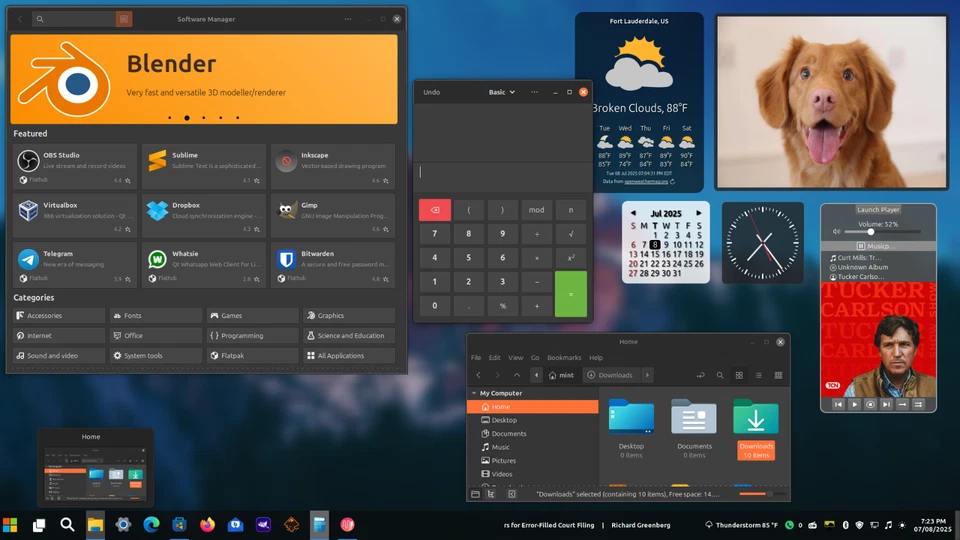Open the Software Manager three-dots menu
The image size is (960, 540).
[x=347, y=19]
